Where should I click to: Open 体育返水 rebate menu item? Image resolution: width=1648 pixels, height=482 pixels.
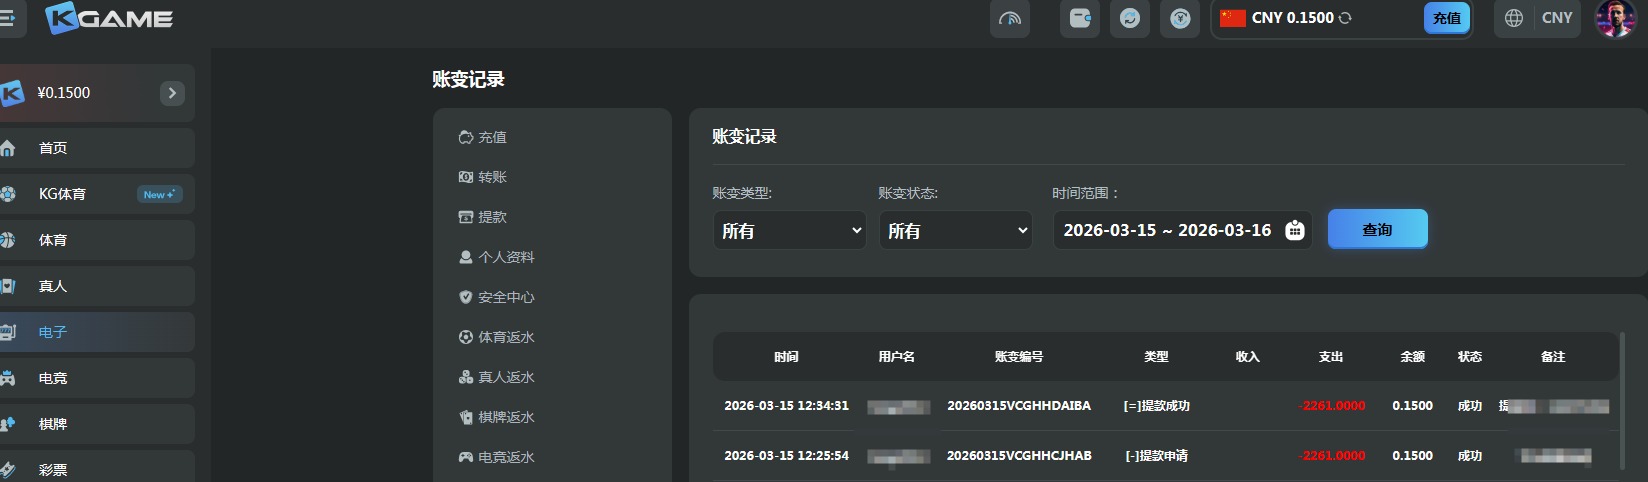(506, 337)
